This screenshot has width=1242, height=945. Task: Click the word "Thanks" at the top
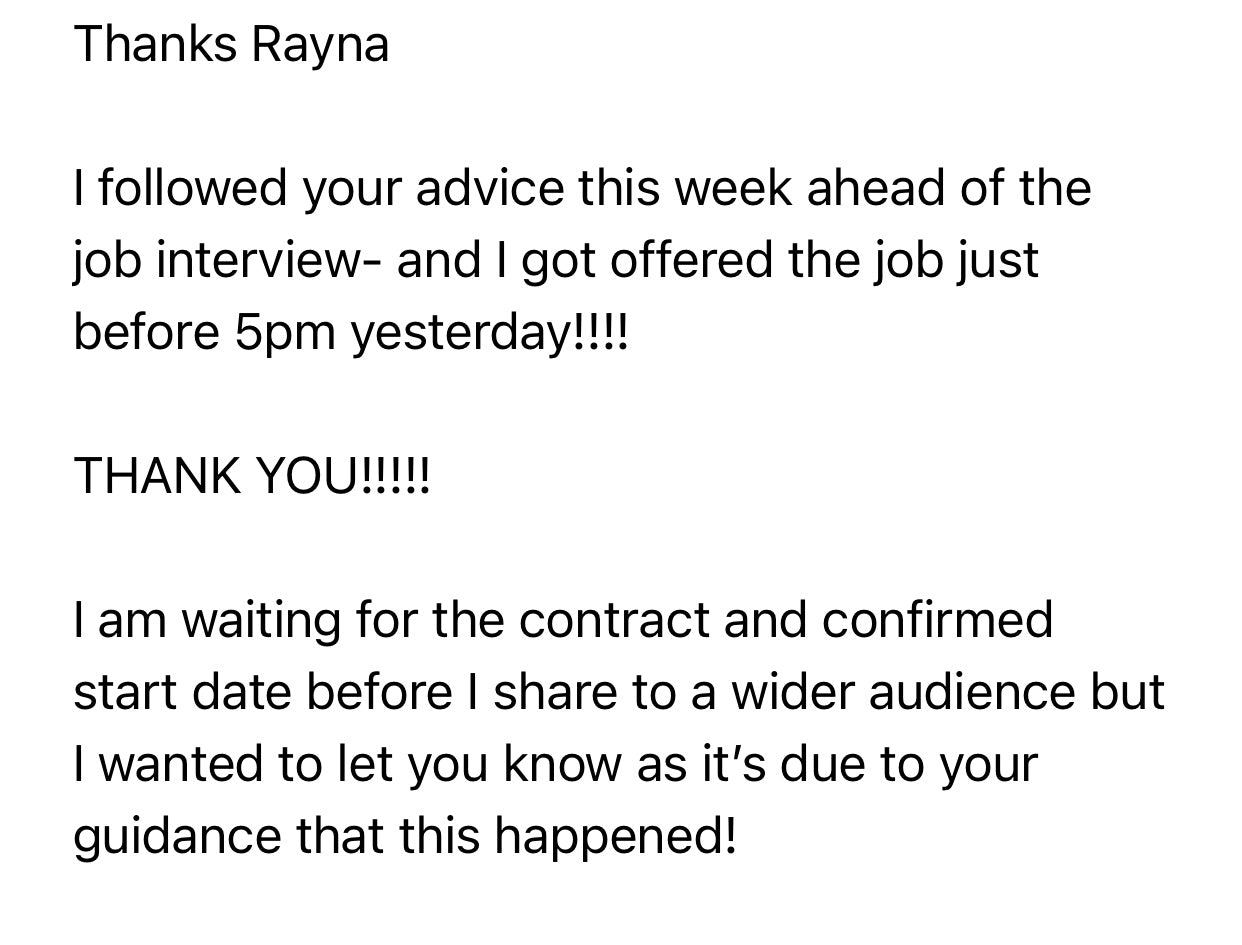[x=155, y=45]
